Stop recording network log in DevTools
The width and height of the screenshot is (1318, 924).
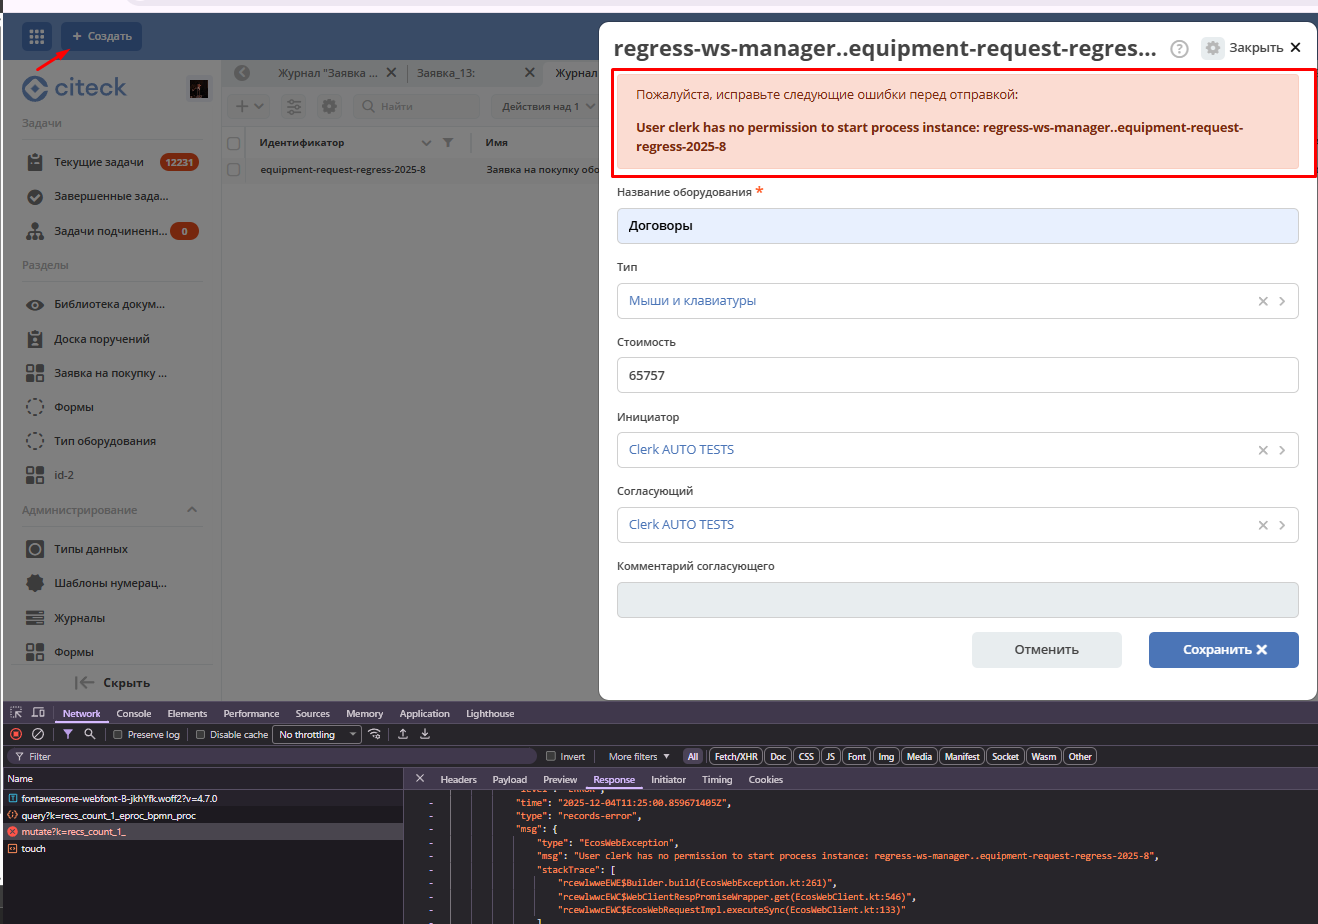(16, 734)
